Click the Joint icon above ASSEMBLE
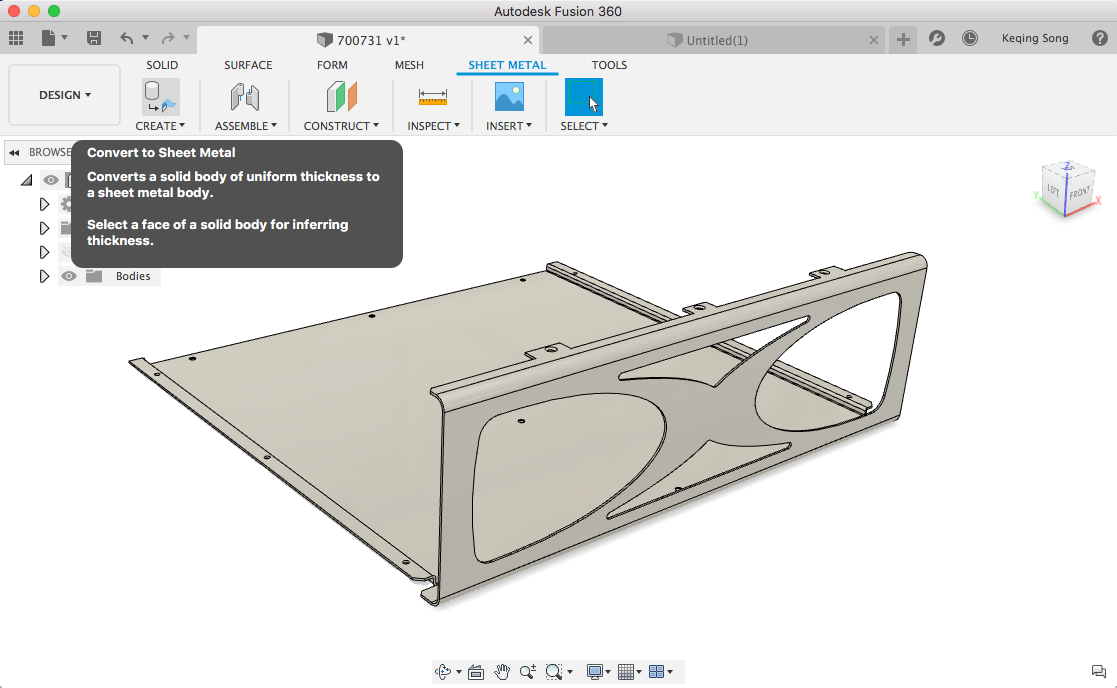The height and width of the screenshot is (688, 1117). coord(245,97)
